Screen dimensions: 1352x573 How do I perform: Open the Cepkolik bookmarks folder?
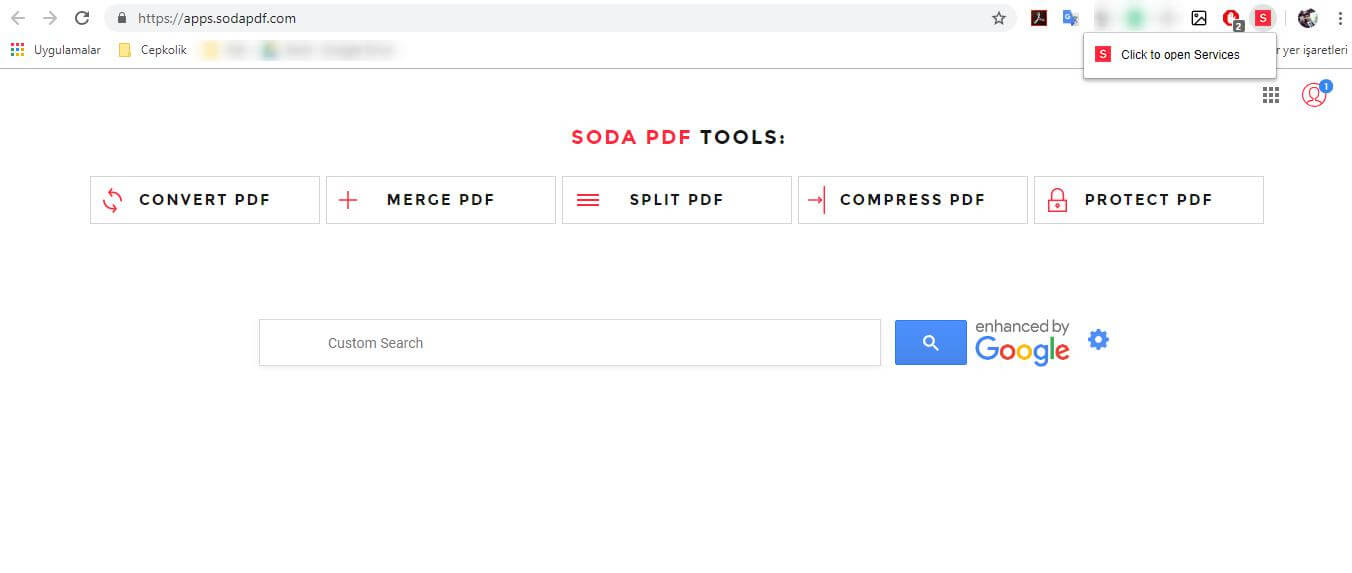153,50
